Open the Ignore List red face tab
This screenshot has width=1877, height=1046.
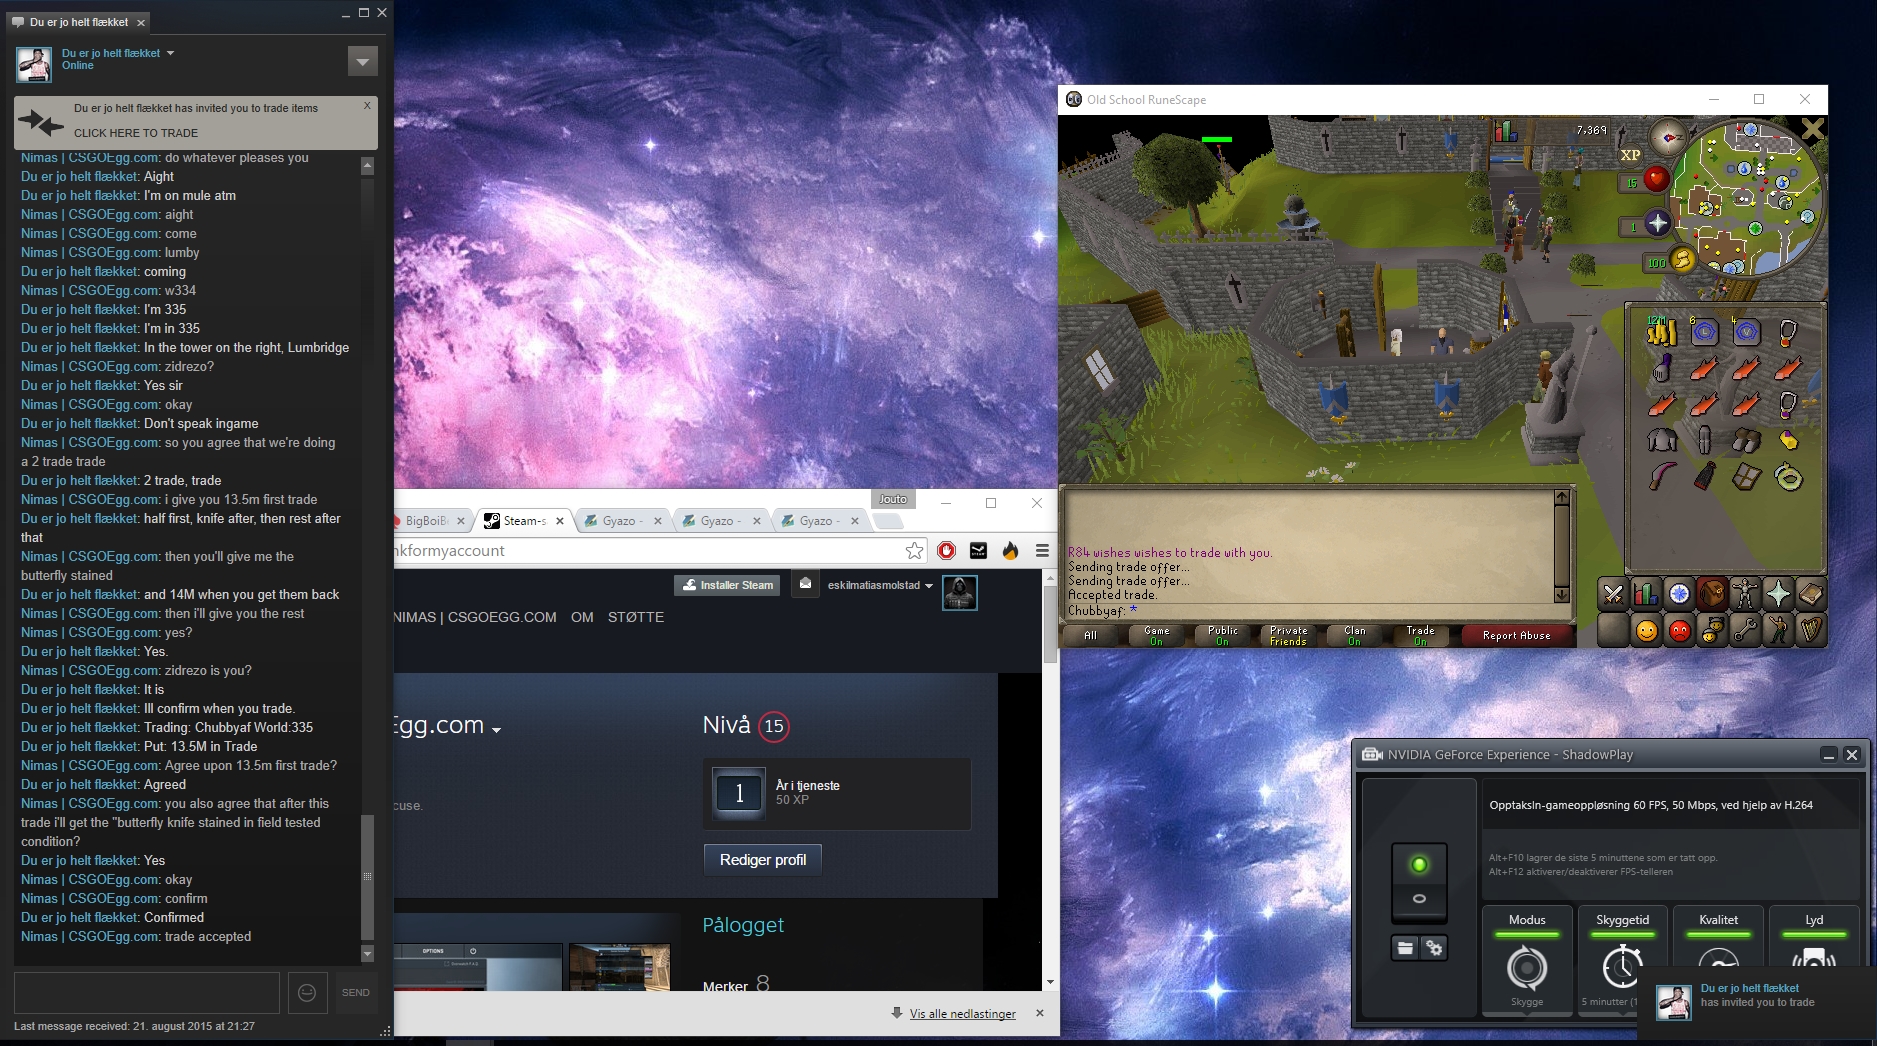1679,630
